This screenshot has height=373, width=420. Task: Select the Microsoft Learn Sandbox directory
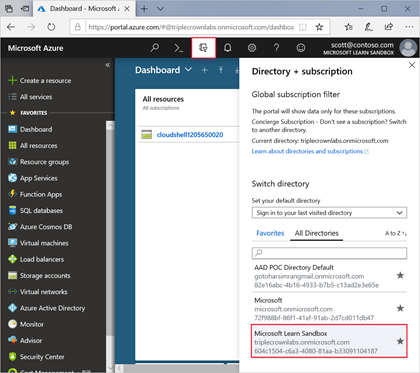(329, 341)
